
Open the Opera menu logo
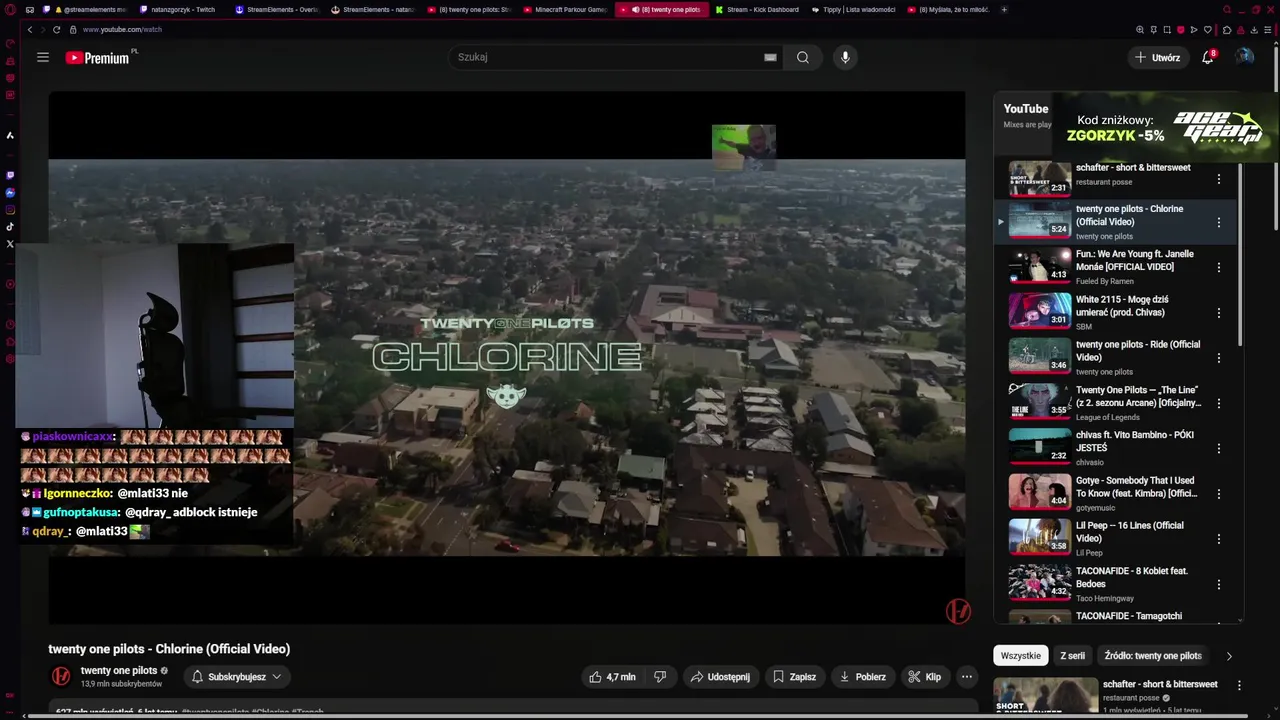click(x=10, y=10)
